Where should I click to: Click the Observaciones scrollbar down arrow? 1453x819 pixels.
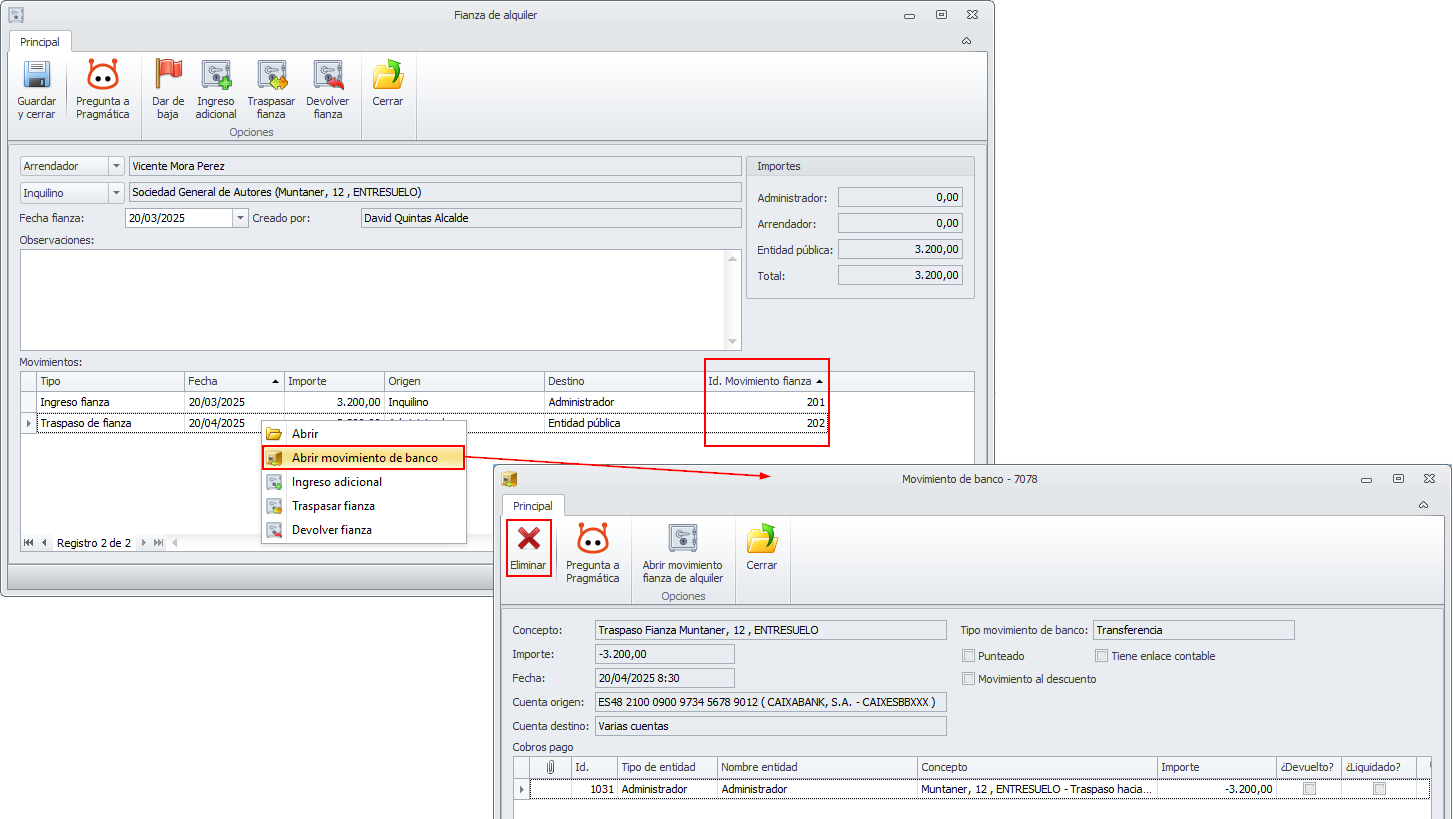(733, 342)
